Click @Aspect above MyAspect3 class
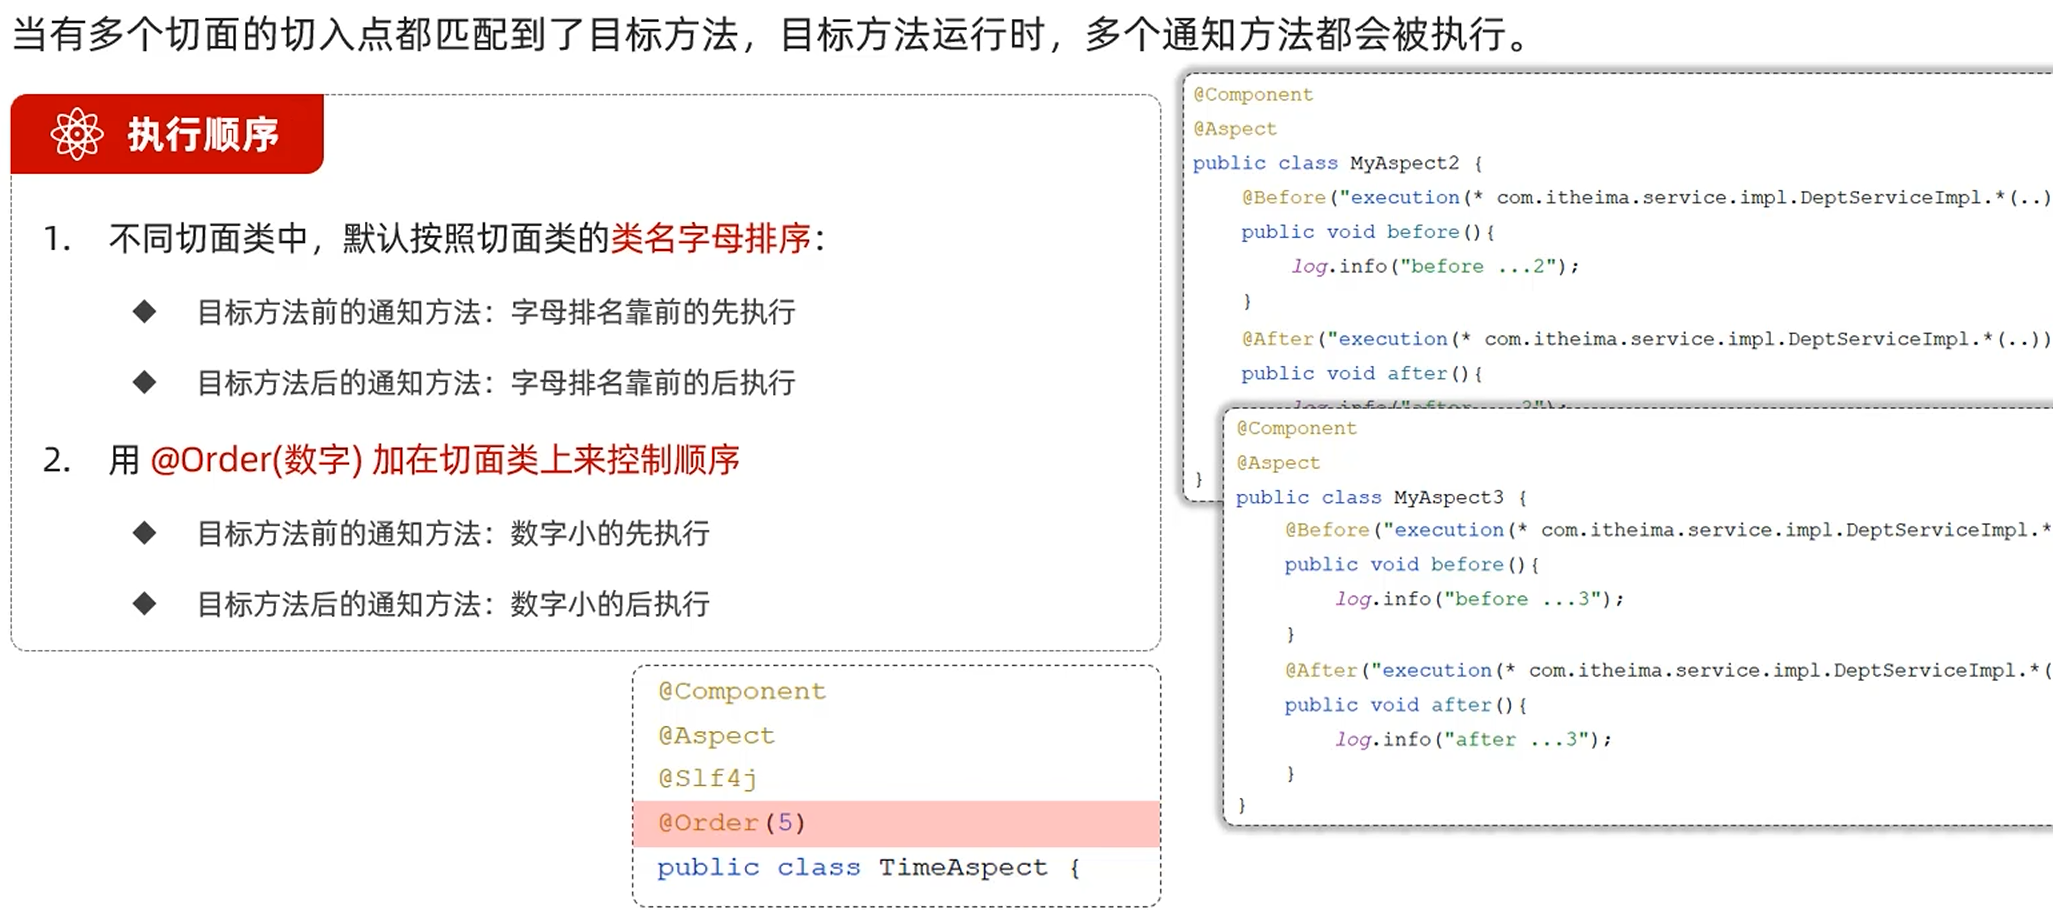Image resolution: width=2053 pixels, height=910 pixels. pyautogui.click(x=1278, y=463)
